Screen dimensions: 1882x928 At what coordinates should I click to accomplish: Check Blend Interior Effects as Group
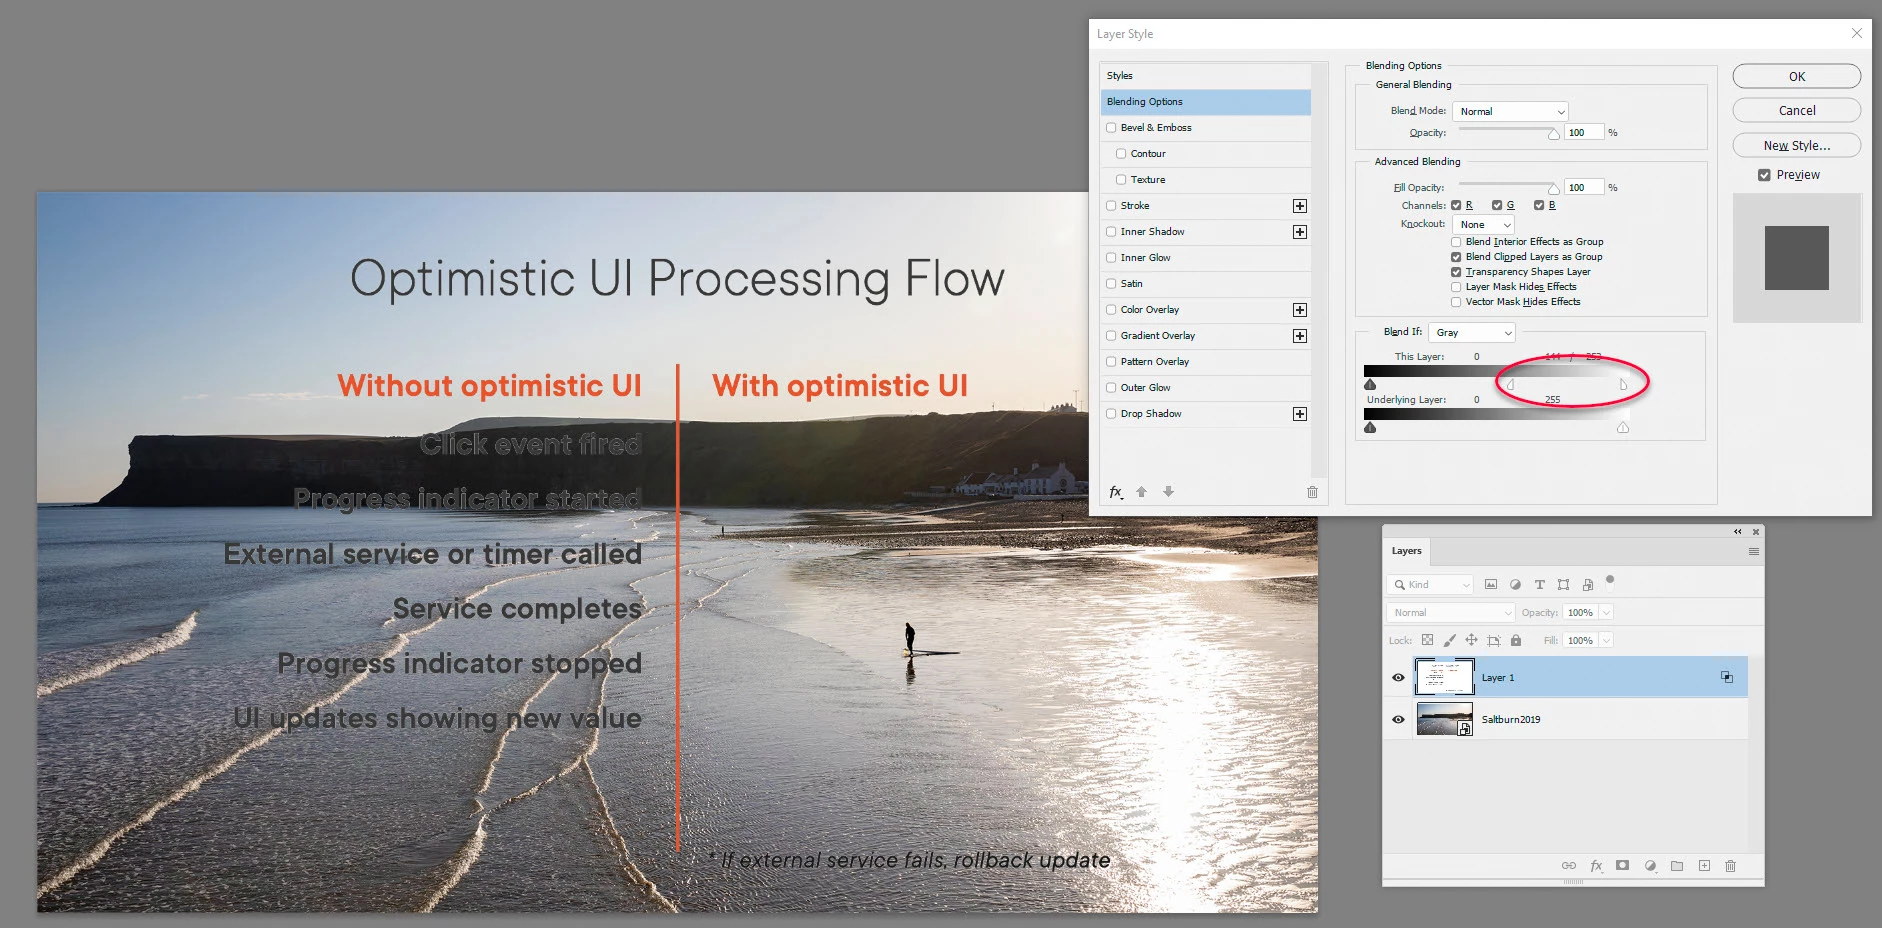tap(1456, 242)
